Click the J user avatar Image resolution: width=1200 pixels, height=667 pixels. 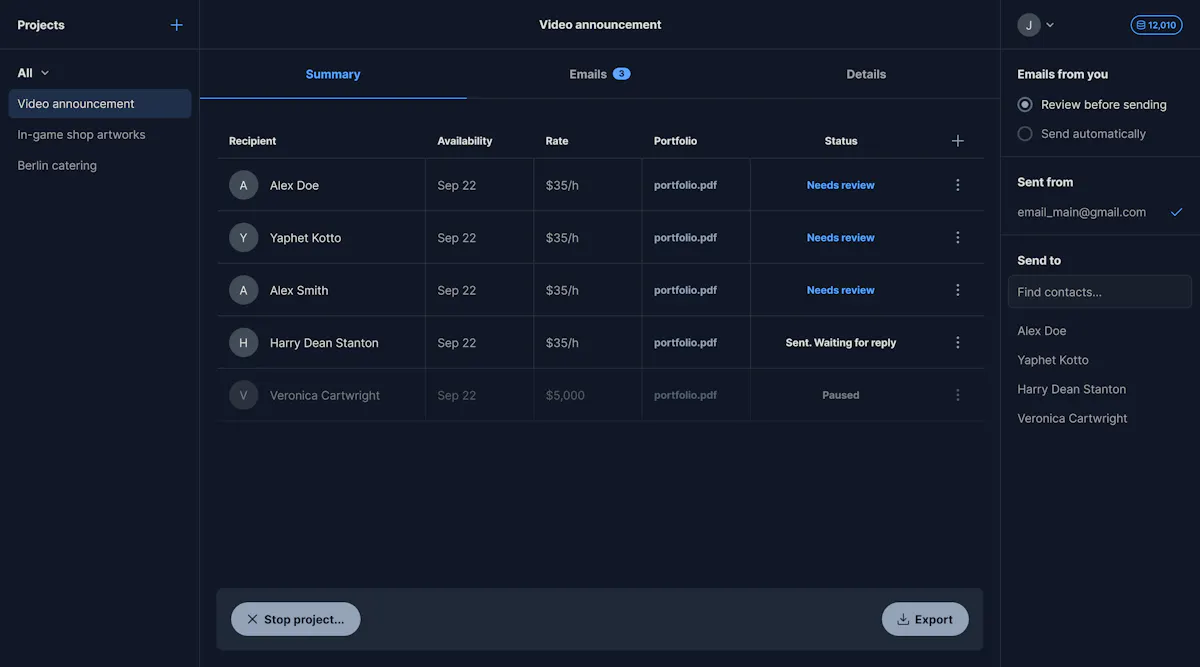(1029, 25)
